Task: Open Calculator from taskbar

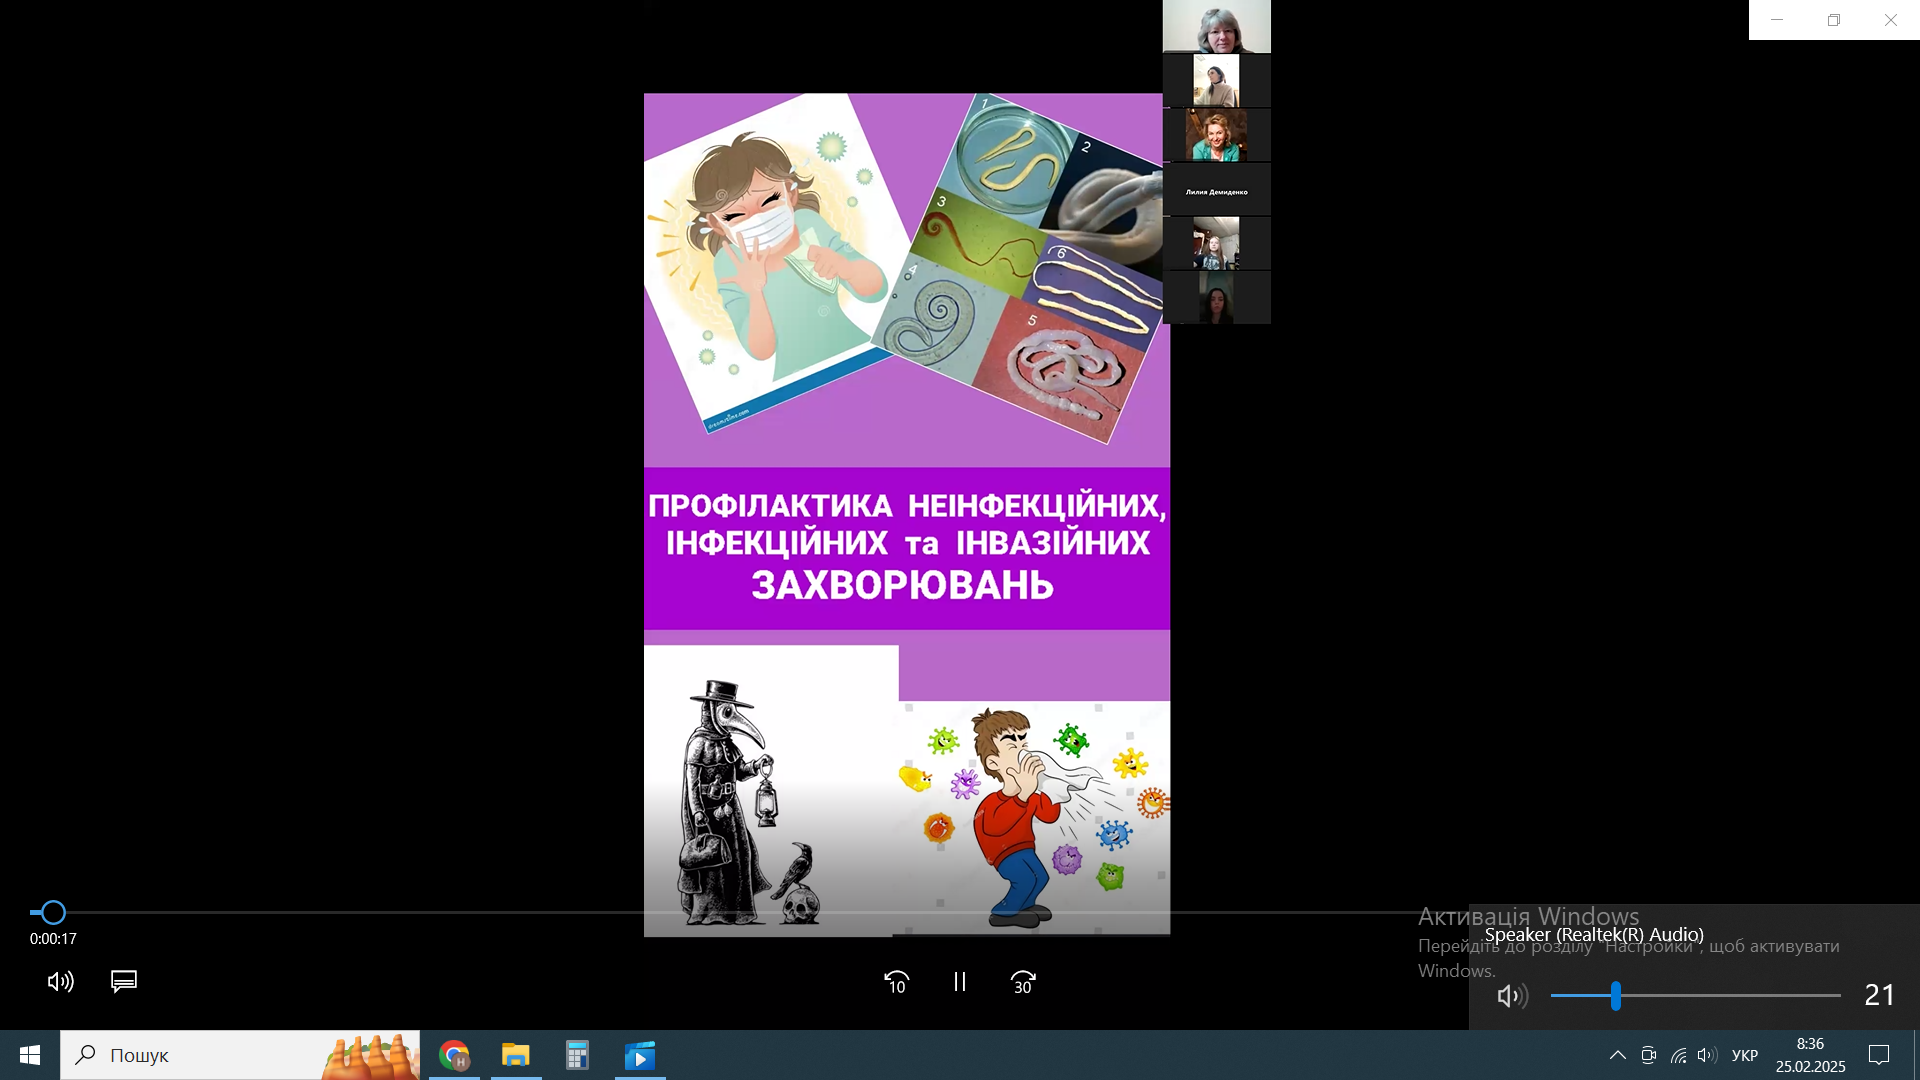Action: [577, 1055]
